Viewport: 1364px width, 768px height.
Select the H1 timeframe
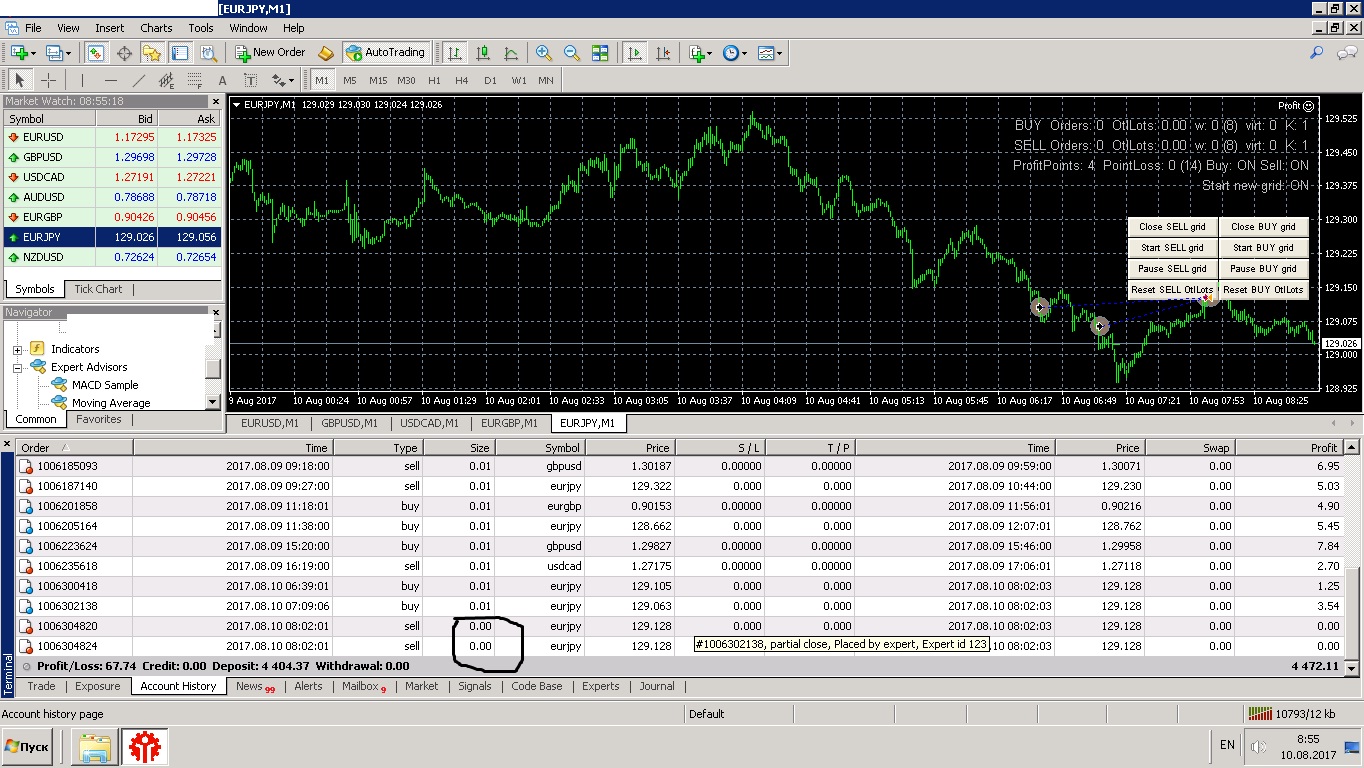coord(434,80)
